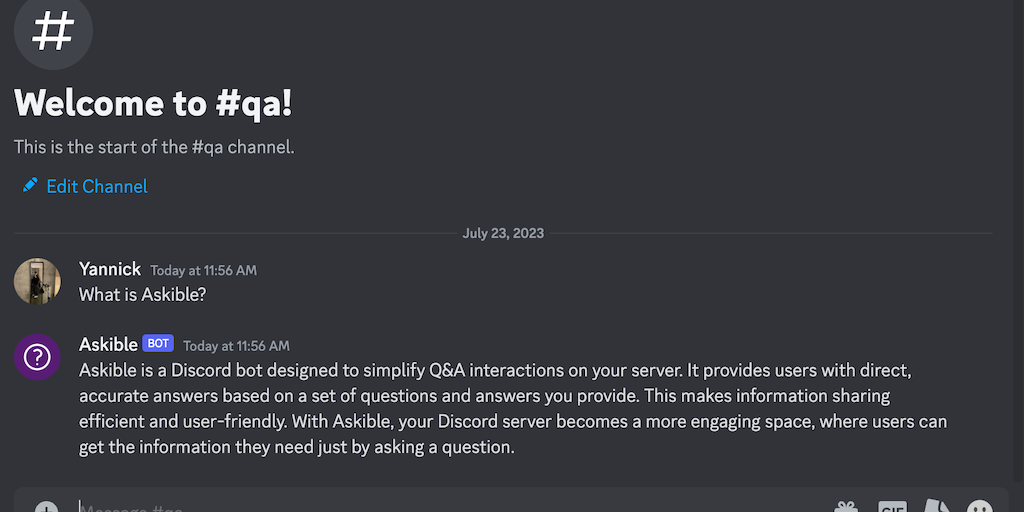
Task: Open Yannick's profile avatar
Action: coord(37,281)
